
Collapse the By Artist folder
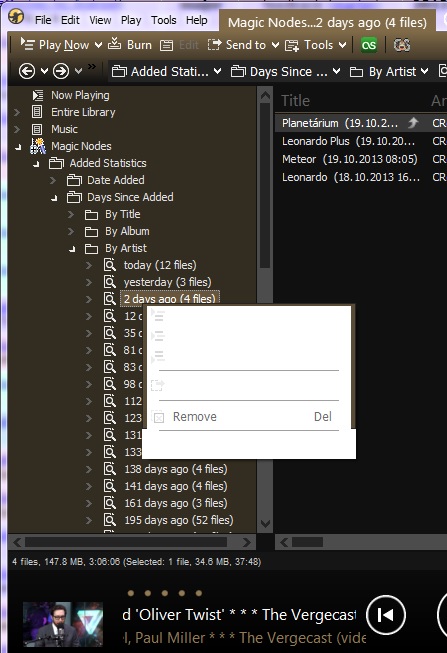coord(72,249)
